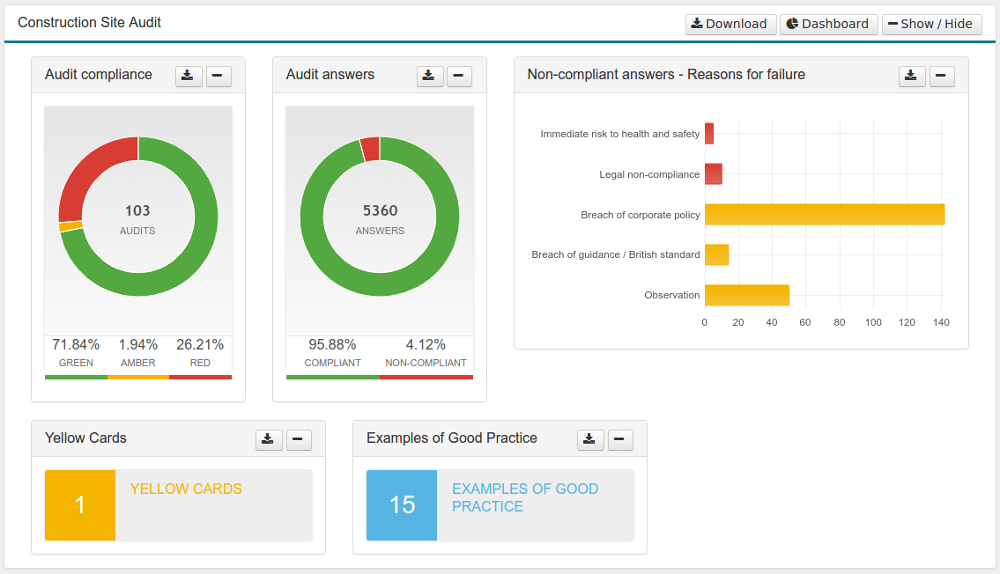Select the Breach of corporate policy bar
Image resolution: width=1000 pixels, height=574 pixels.
824,214
